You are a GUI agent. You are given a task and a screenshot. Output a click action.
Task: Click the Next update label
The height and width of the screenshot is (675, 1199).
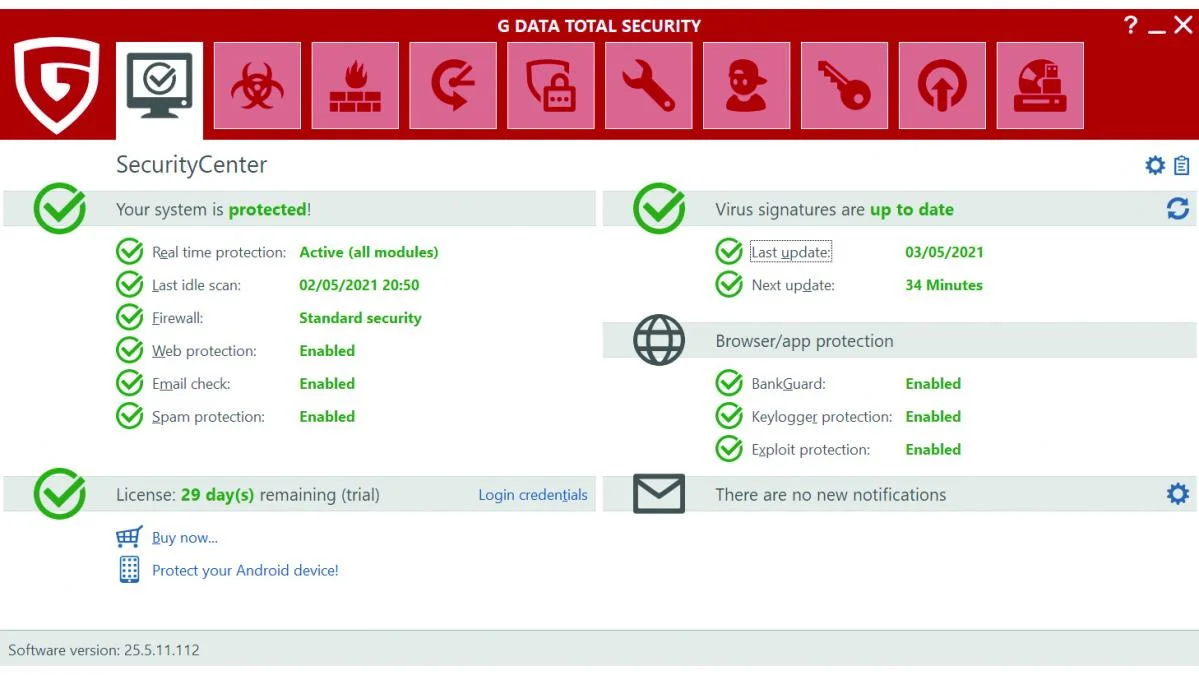coord(793,285)
